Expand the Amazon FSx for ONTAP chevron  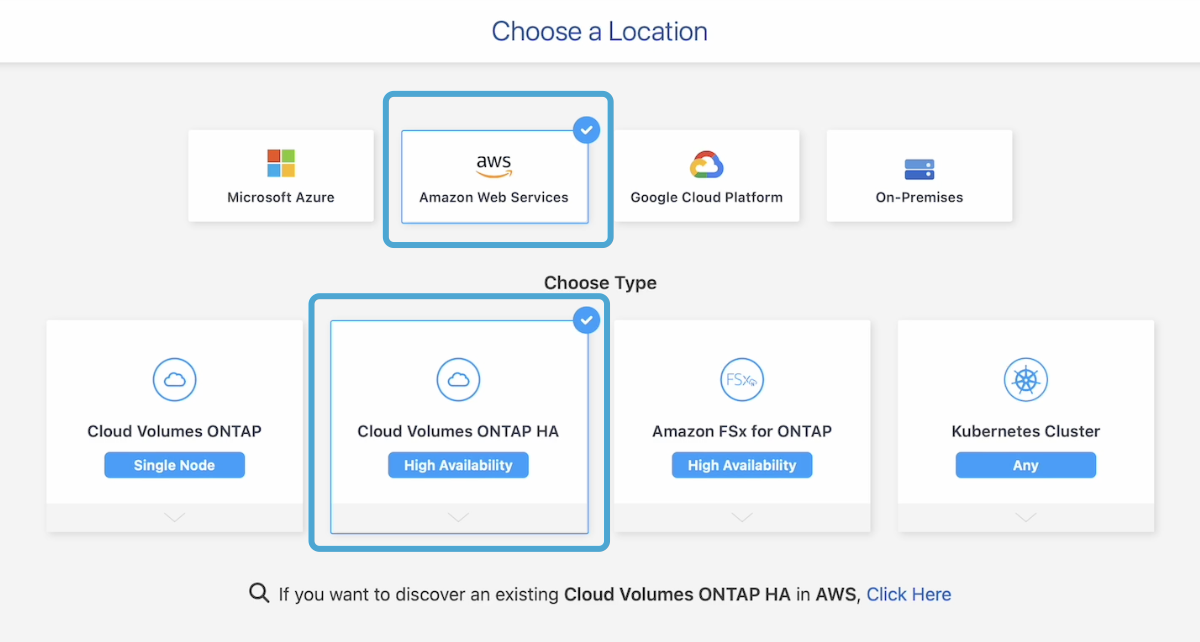pos(742,517)
